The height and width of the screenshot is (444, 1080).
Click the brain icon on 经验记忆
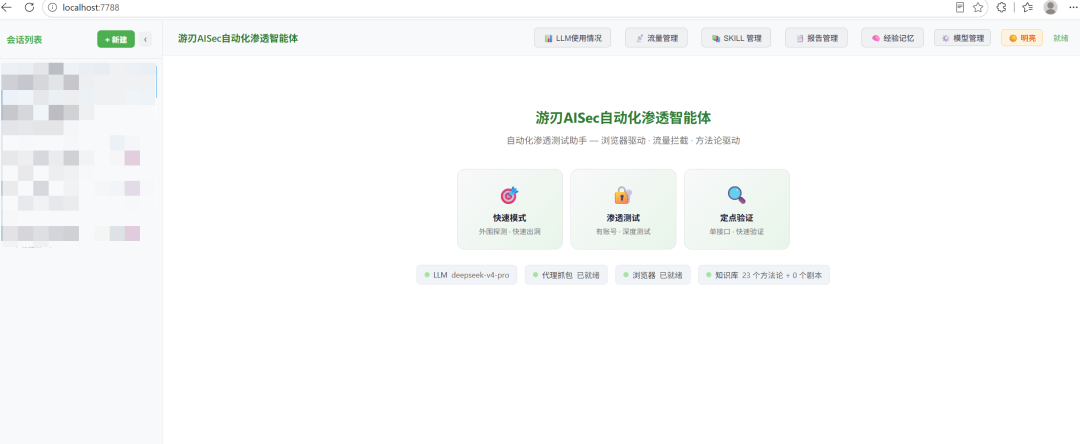(x=875, y=39)
